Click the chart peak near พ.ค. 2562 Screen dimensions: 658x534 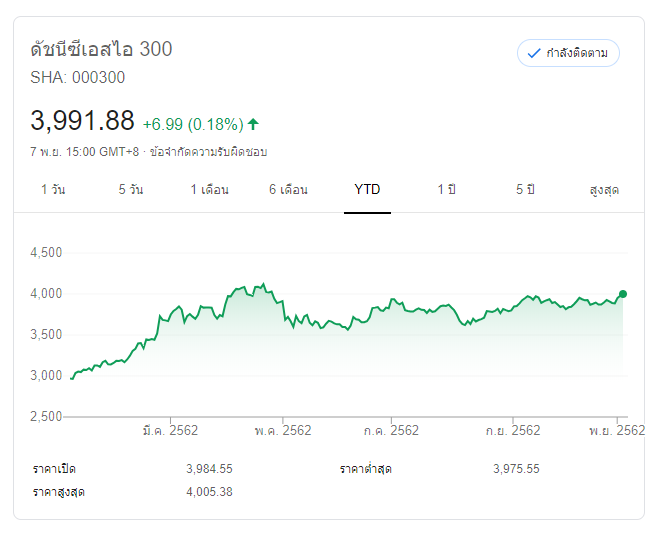pyautogui.click(x=262, y=284)
